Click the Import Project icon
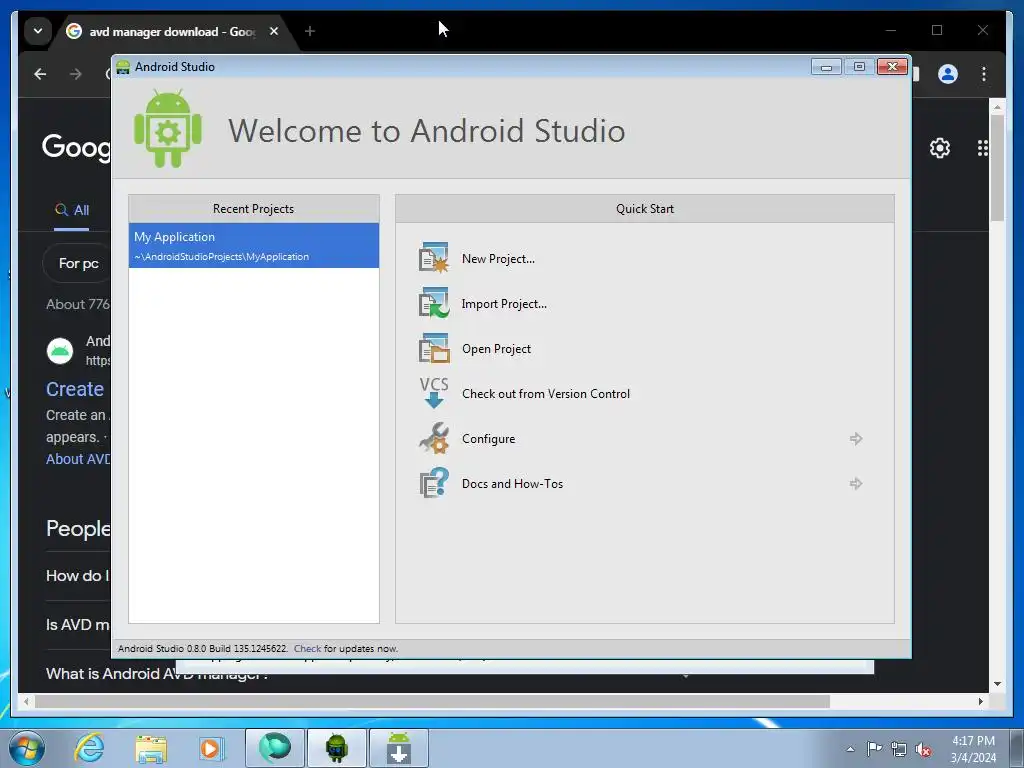Screen dimensions: 1024x768 434,302
